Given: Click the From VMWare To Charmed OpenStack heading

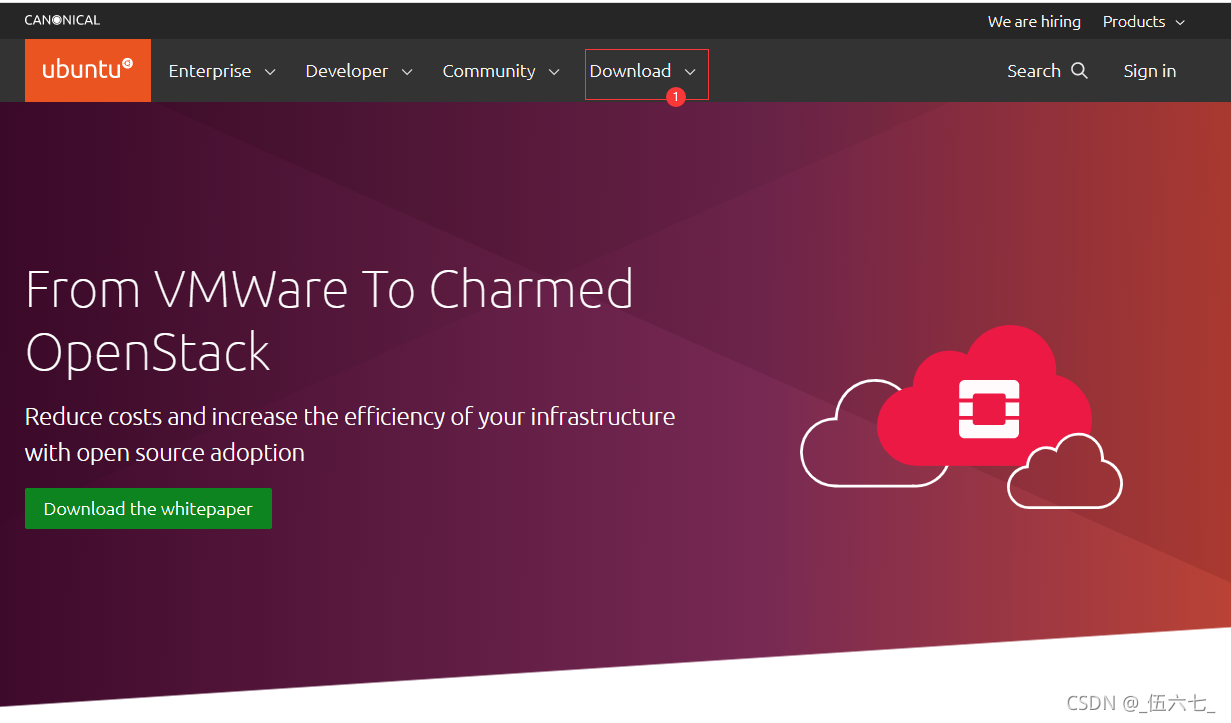Looking at the screenshot, I should point(329,320).
